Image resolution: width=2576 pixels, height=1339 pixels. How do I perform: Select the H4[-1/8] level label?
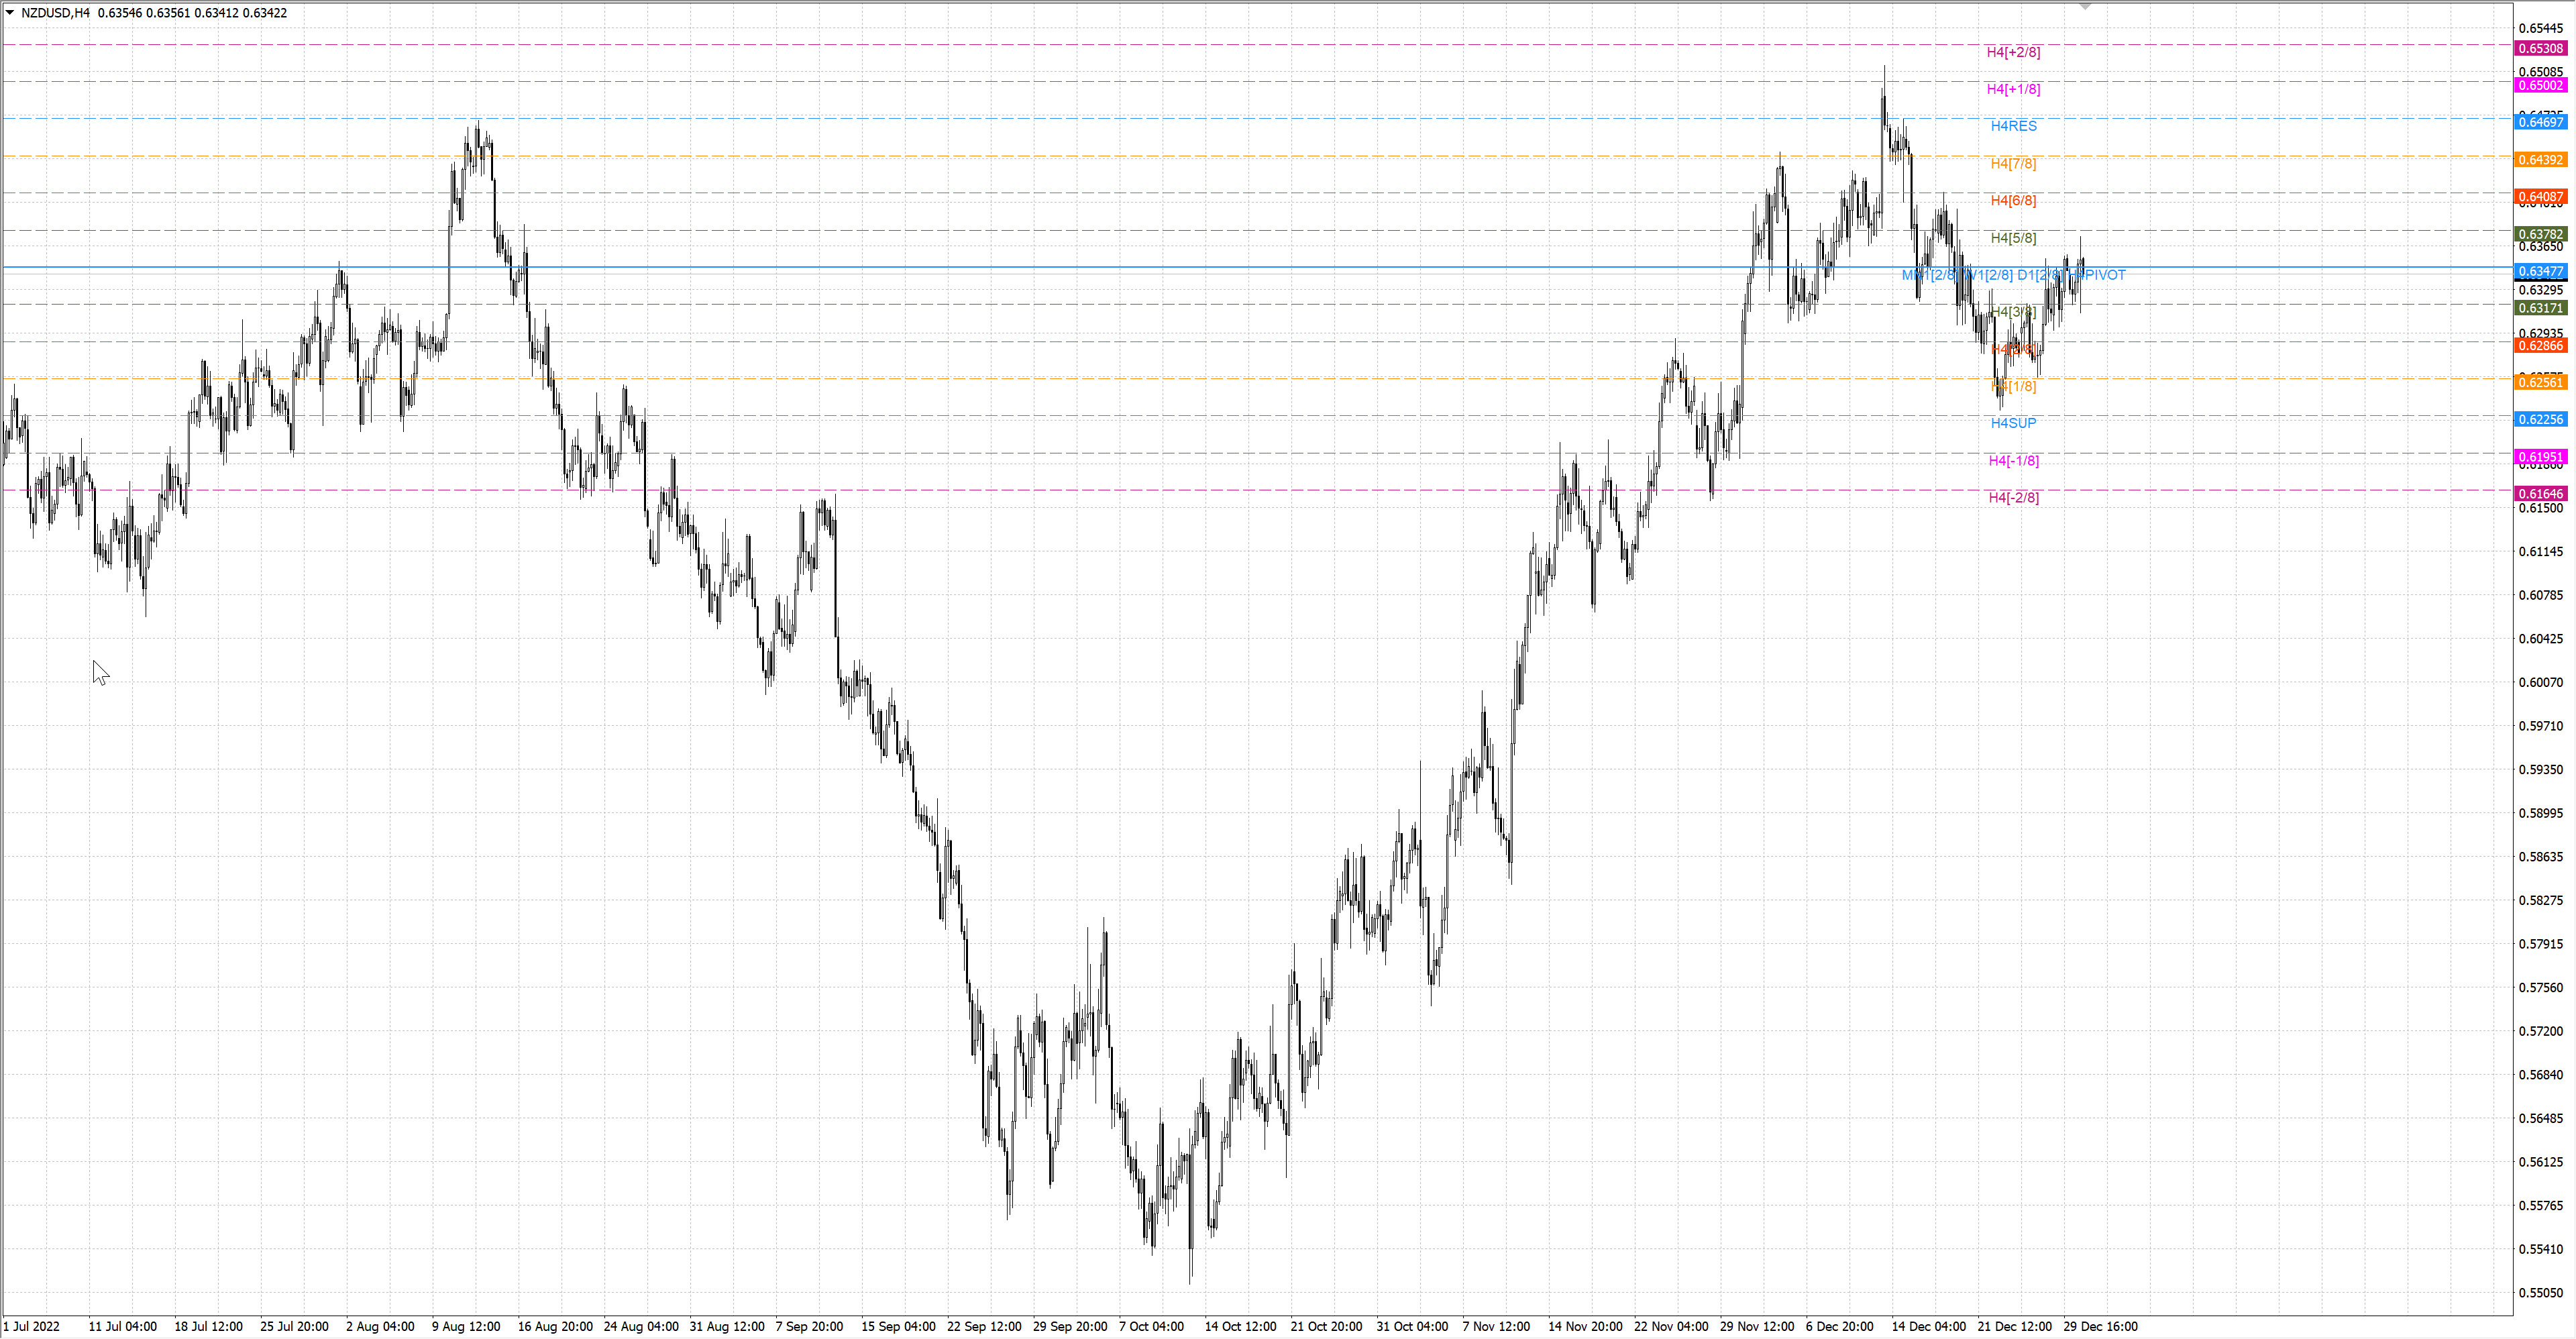coord(2013,460)
